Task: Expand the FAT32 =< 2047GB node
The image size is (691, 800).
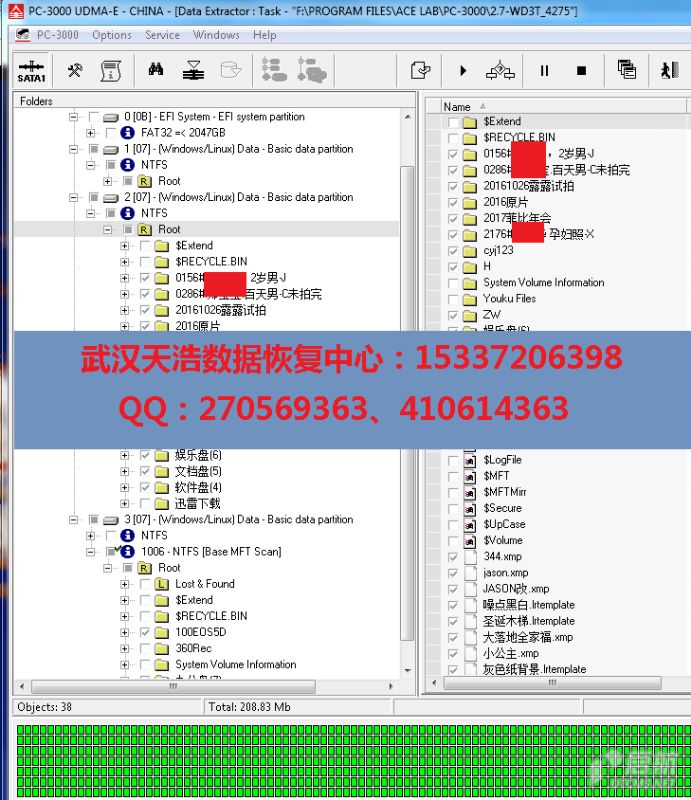Action: [x=91, y=133]
